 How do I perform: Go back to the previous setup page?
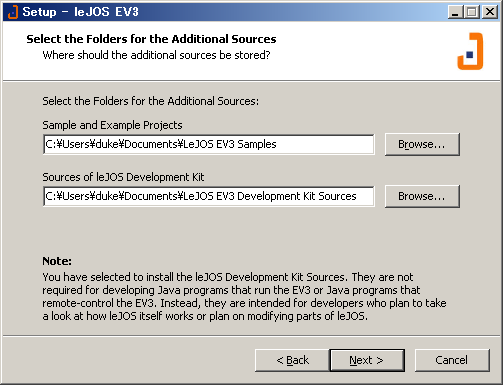(x=292, y=360)
